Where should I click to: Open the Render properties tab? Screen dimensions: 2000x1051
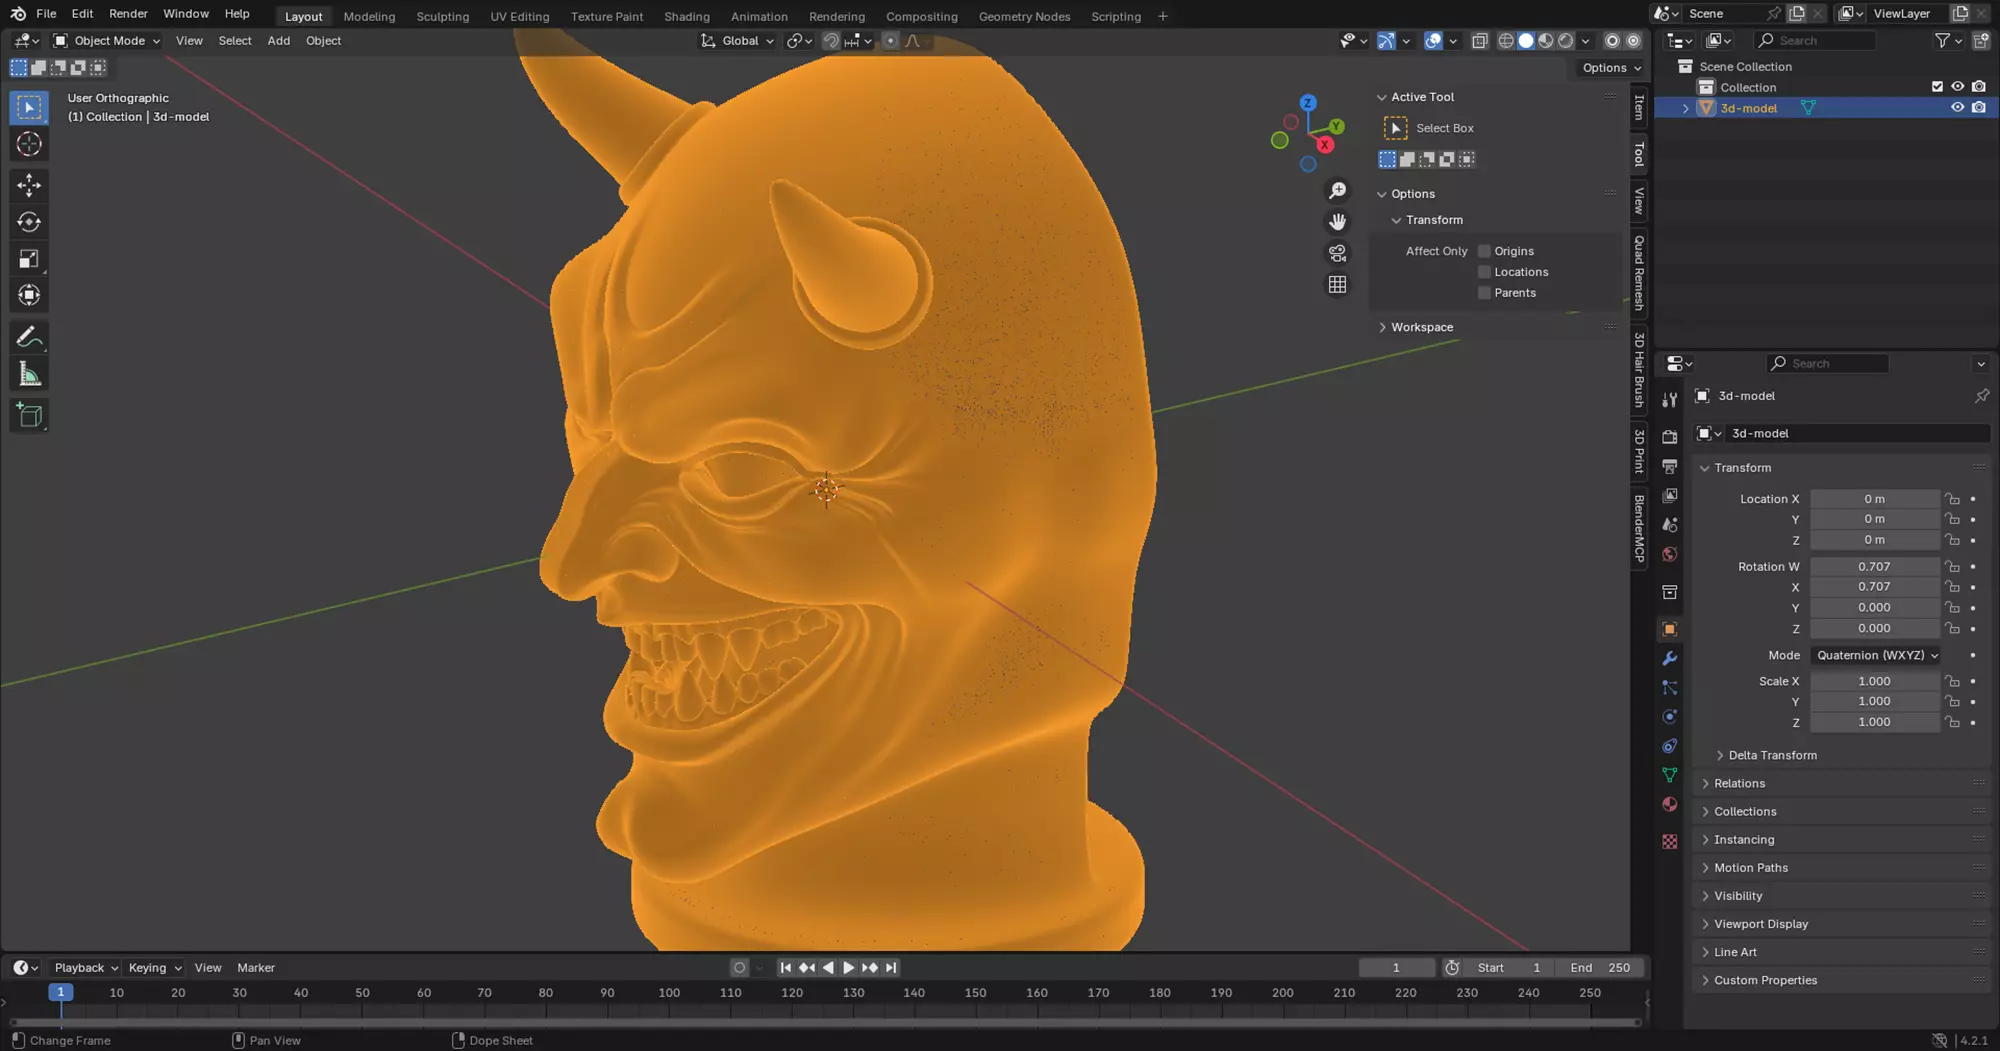coord(1669,437)
